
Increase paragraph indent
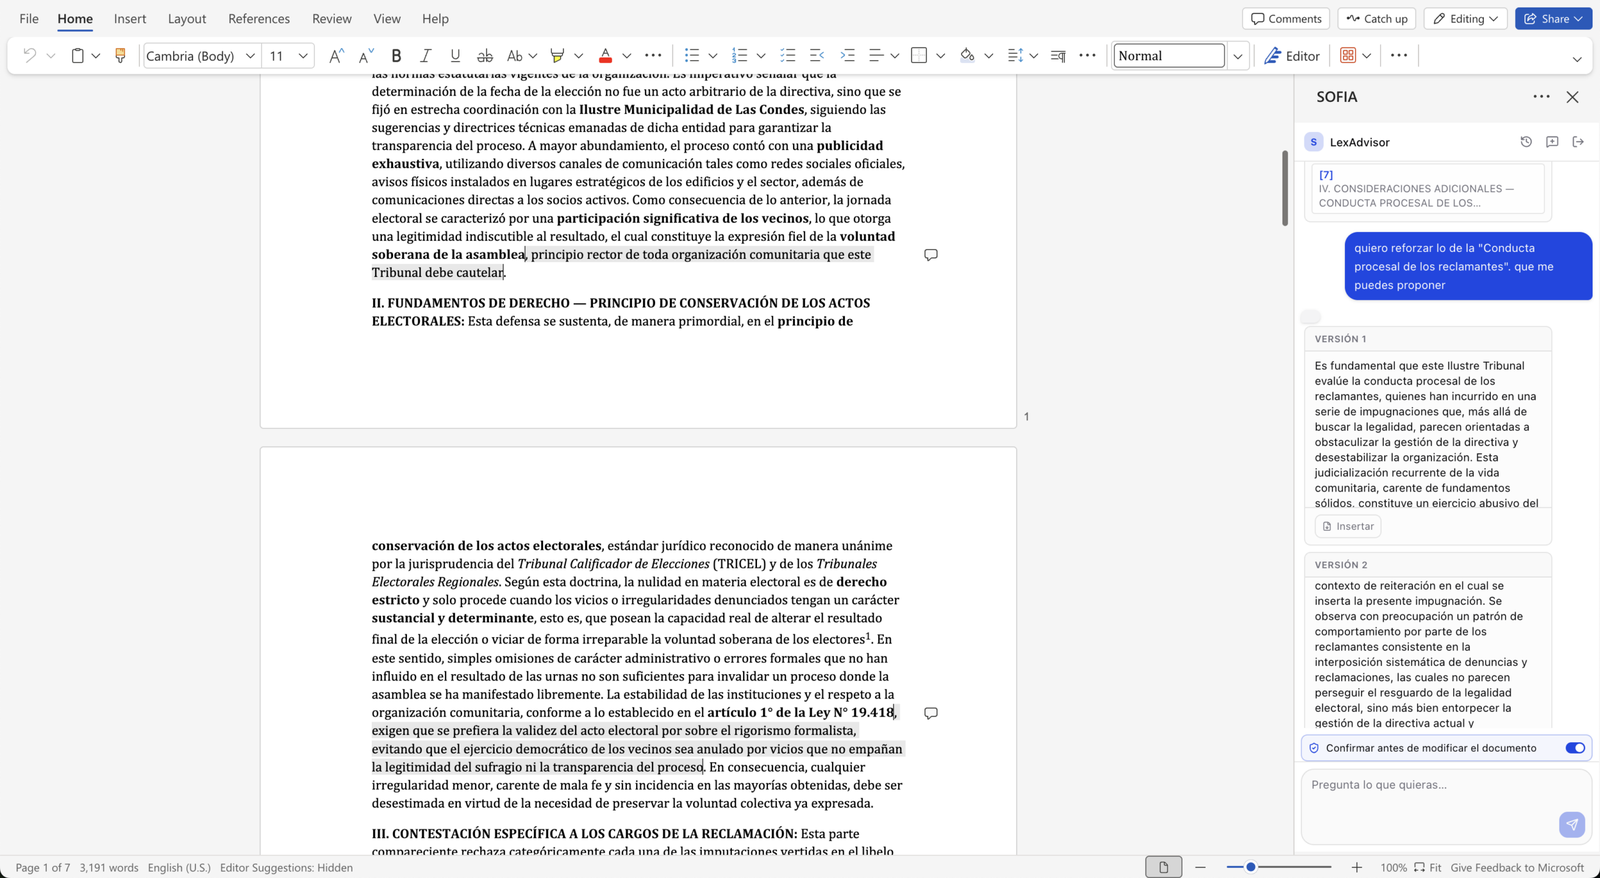847,56
